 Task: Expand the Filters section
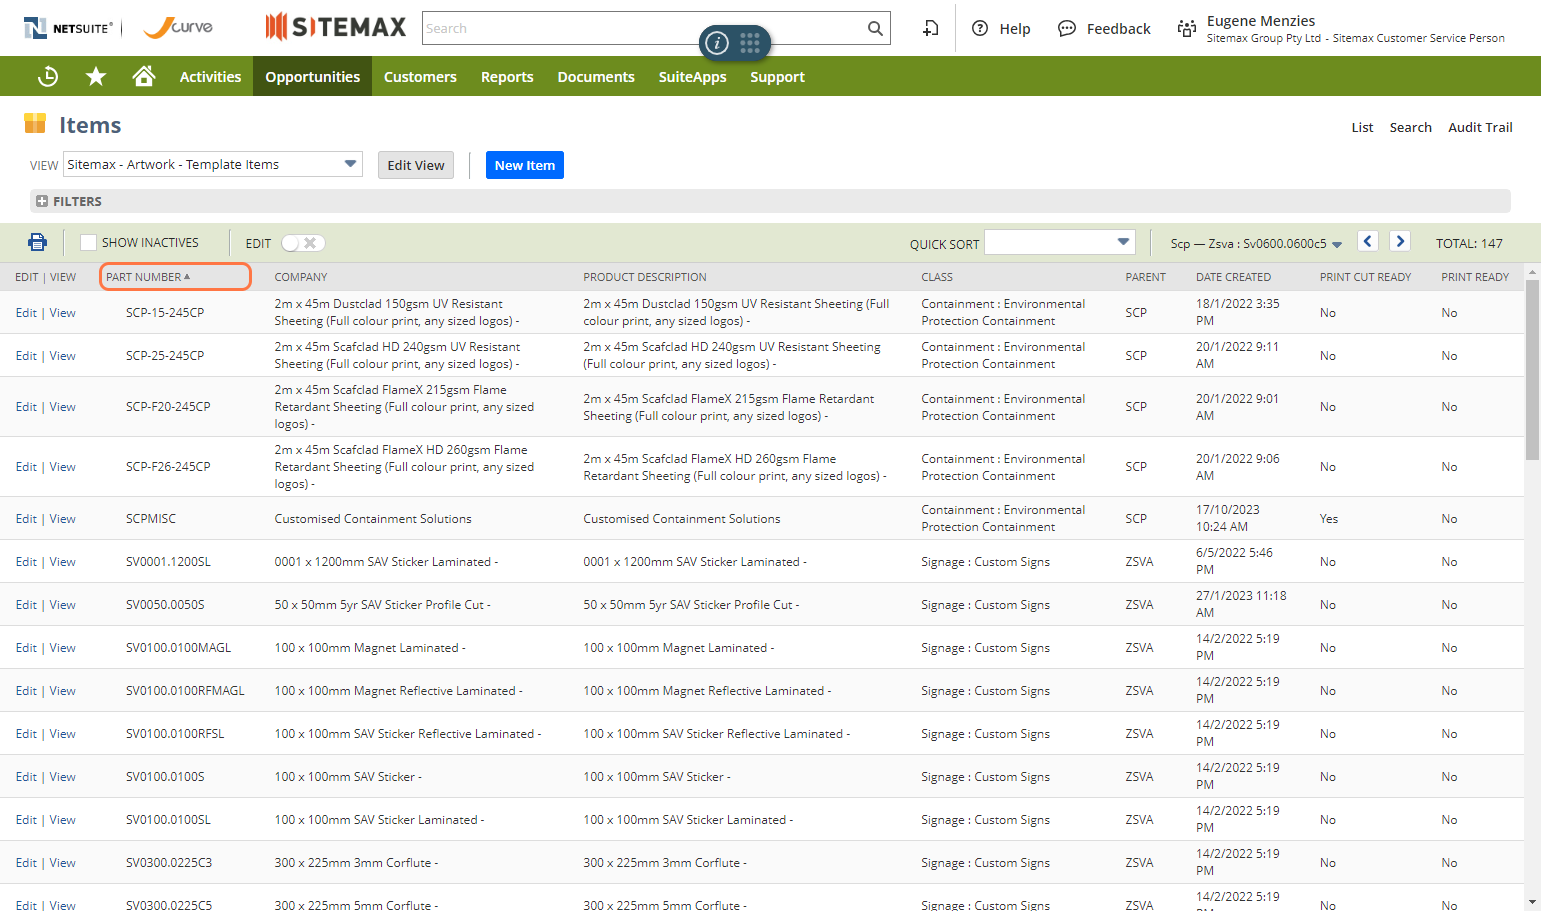click(42, 201)
